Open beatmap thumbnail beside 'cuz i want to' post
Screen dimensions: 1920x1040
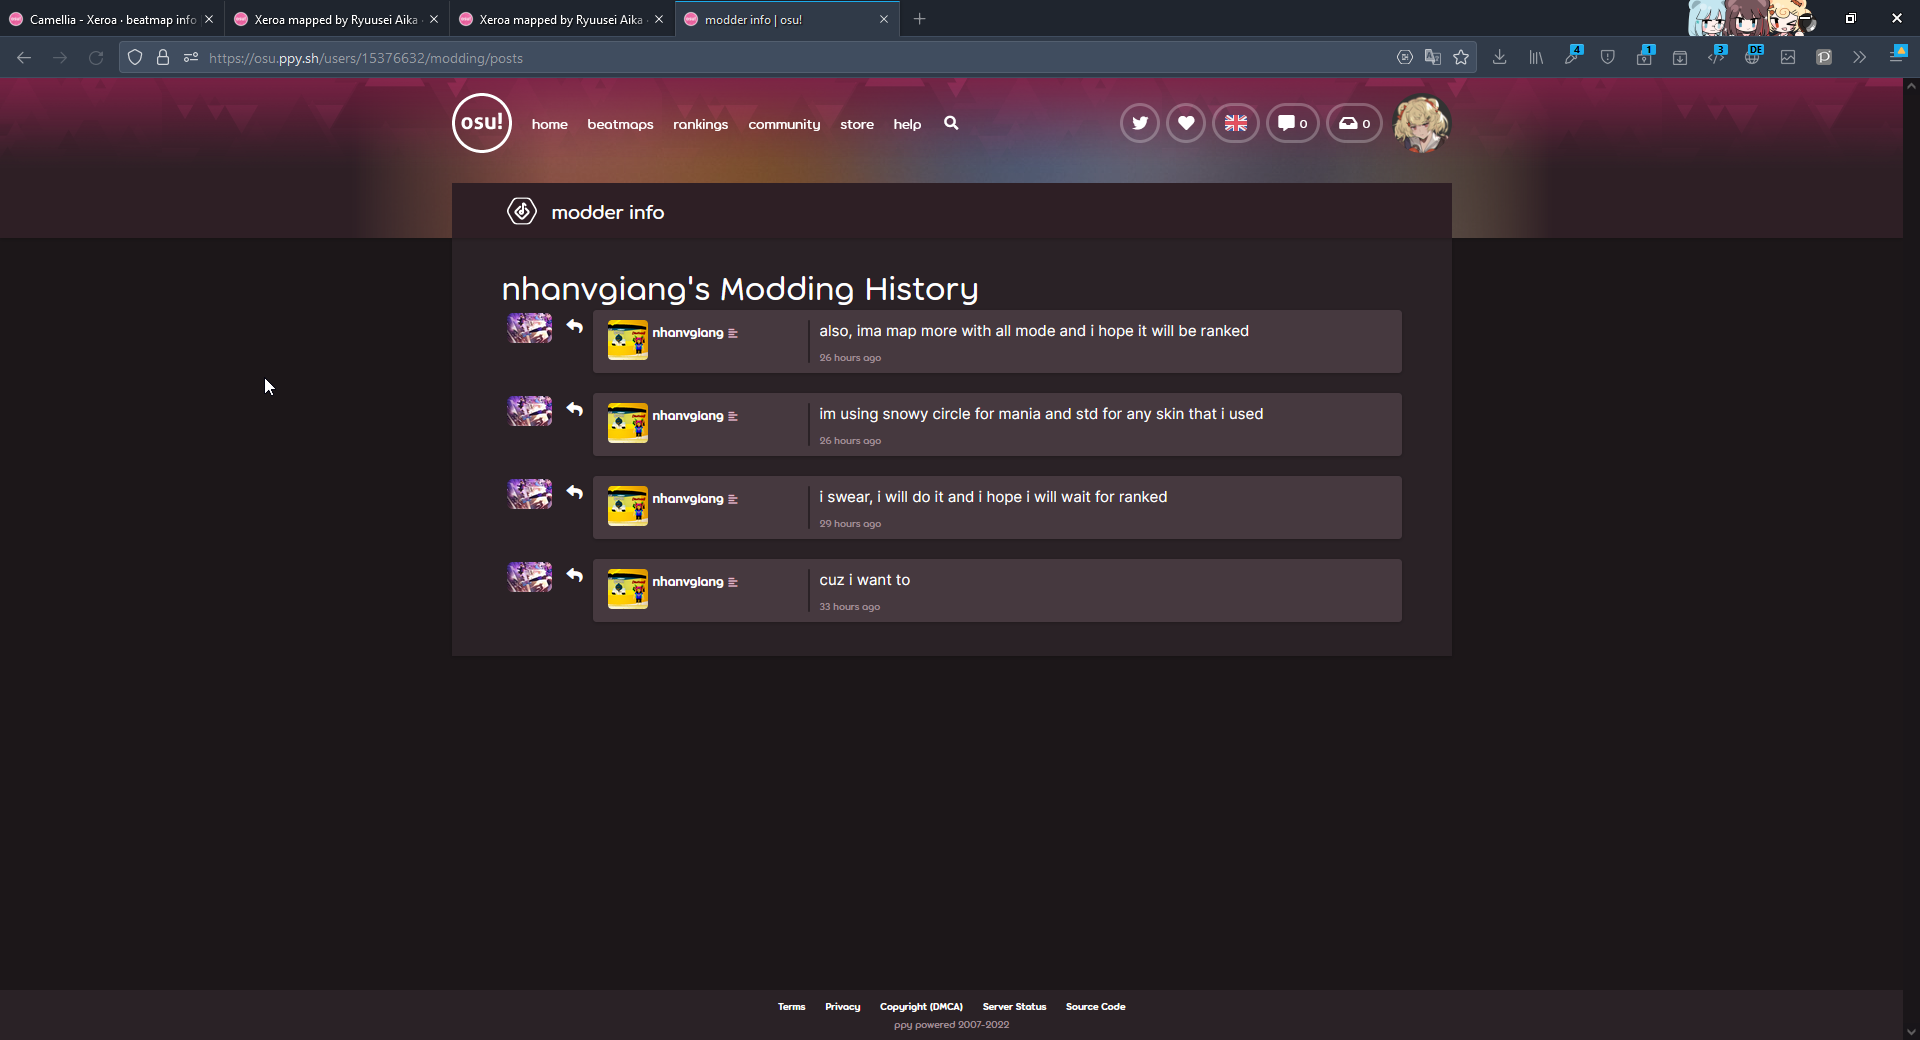[x=529, y=576]
